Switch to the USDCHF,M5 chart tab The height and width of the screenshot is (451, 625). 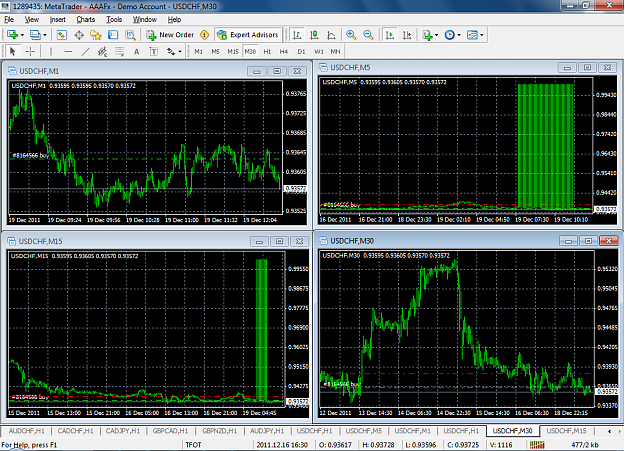[364, 431]
